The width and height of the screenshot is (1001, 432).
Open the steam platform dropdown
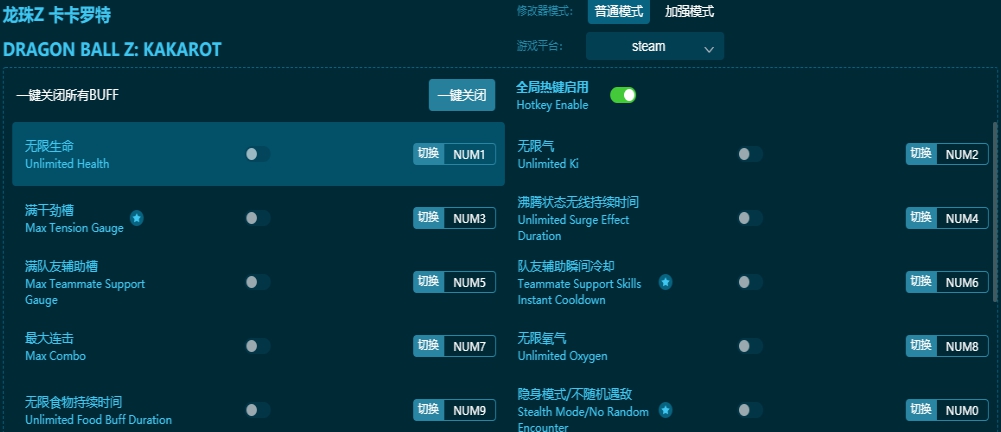tap(655, 47)
